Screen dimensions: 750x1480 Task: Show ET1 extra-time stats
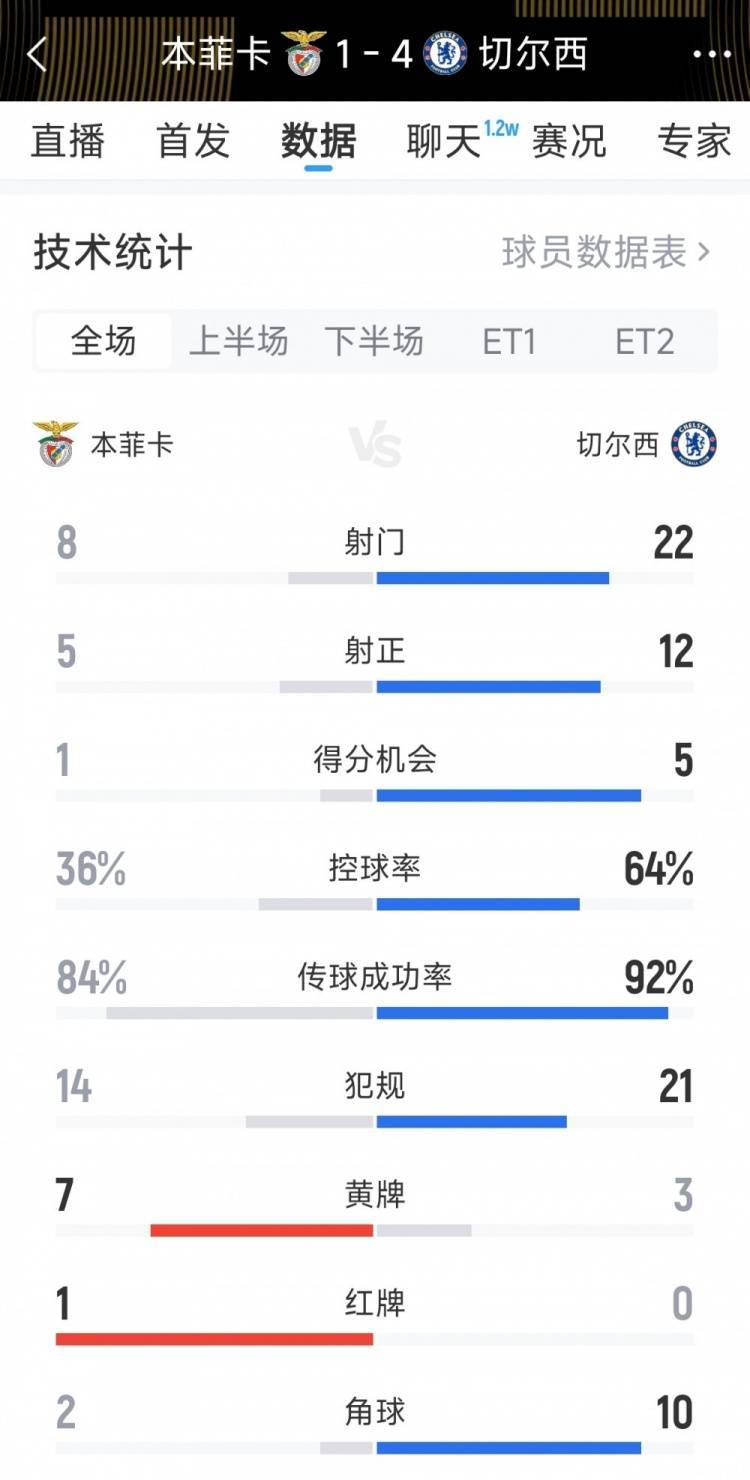tap(509, 342)
